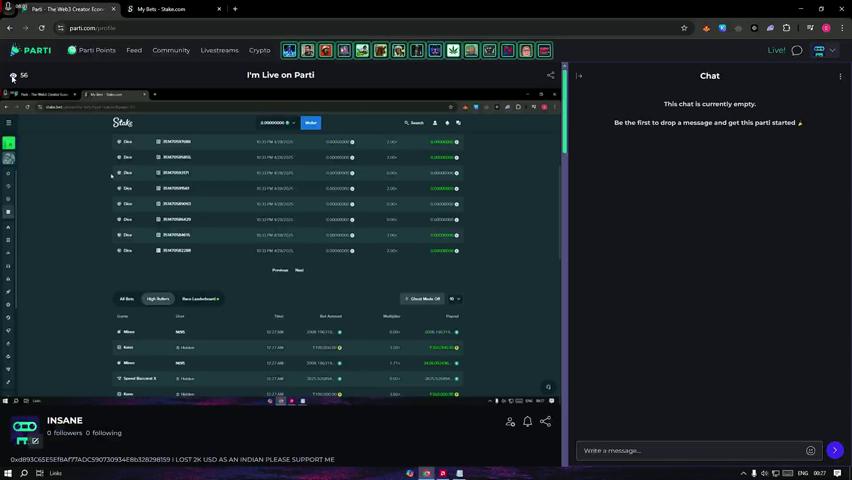Open the emoji picker in chat input

(x=810, y=451)
